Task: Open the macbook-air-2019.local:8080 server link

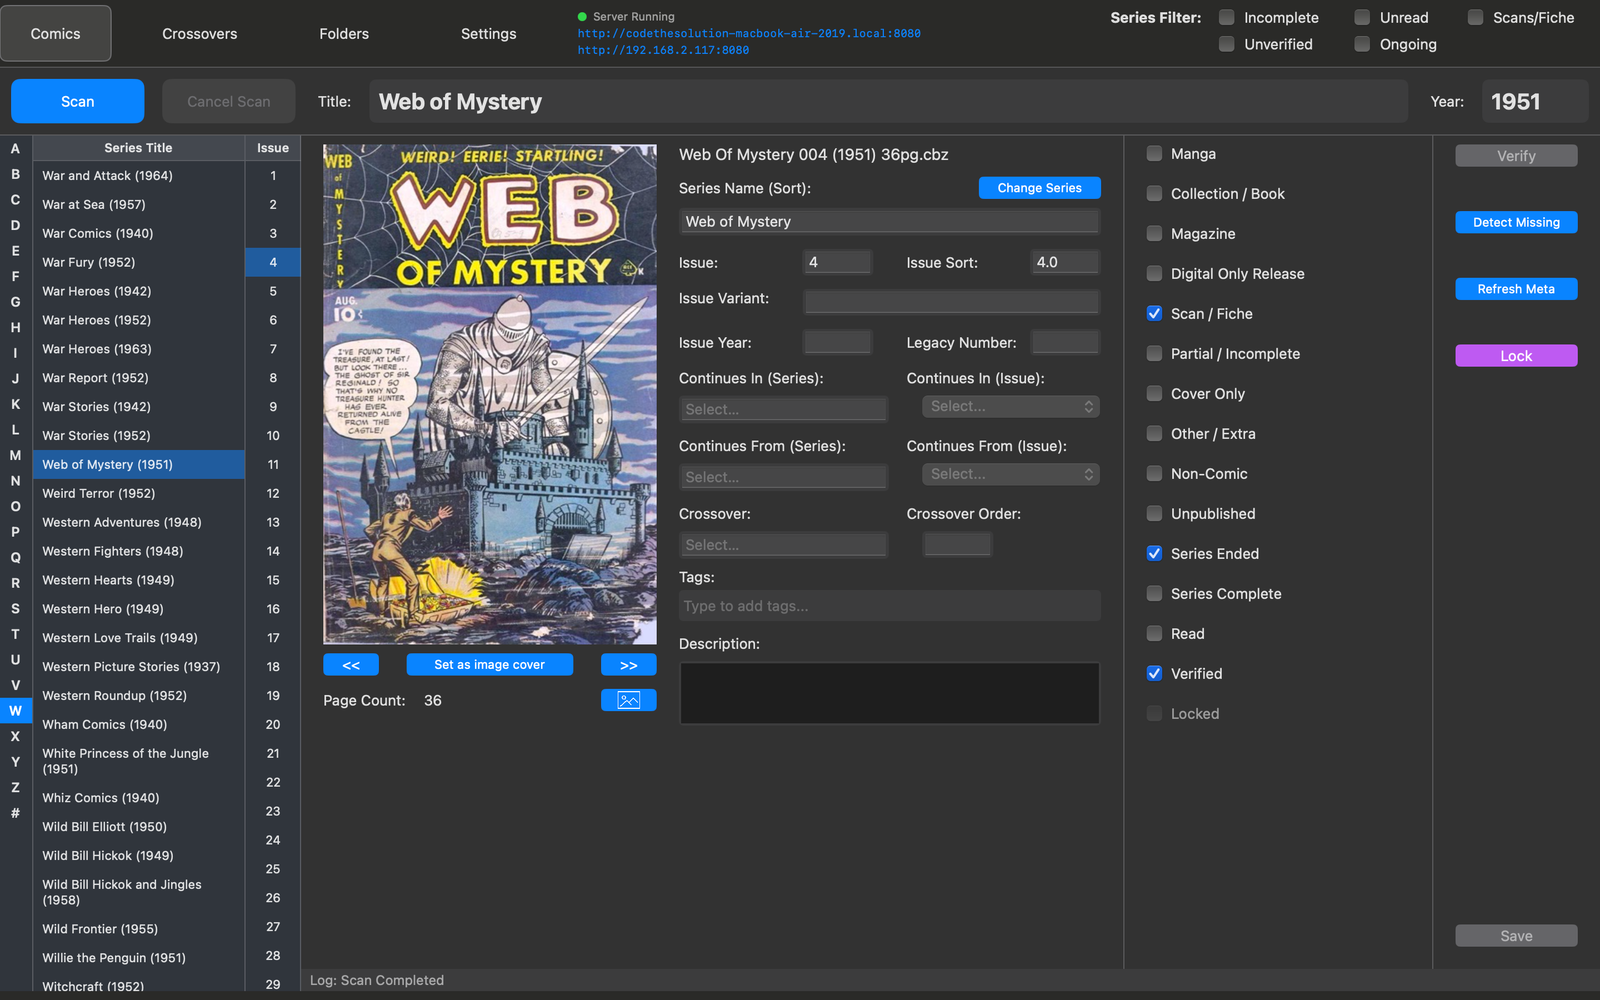Action: pyautogui.click(x=749, y=34)
